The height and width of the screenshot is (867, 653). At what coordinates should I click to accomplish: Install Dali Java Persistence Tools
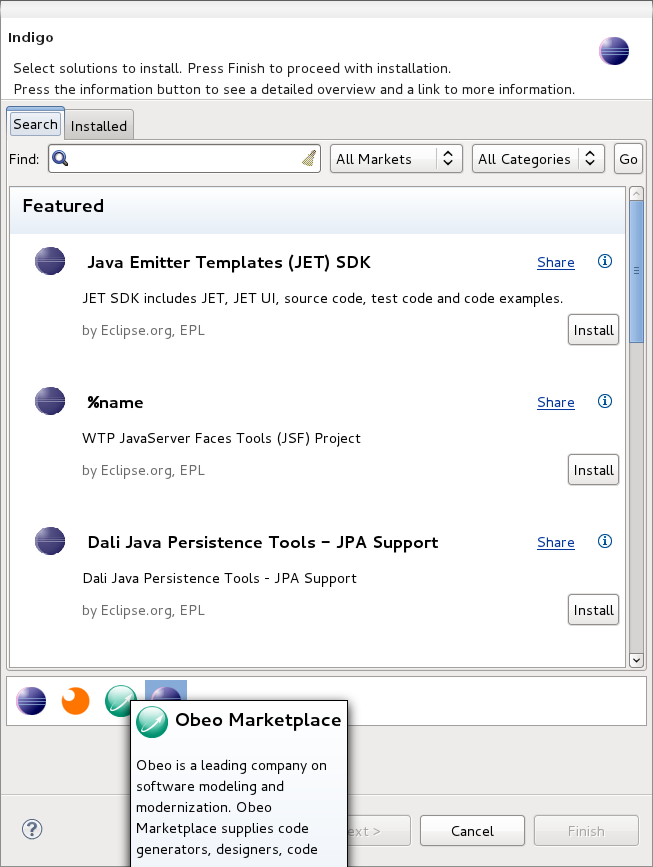(x=593, y=610)
